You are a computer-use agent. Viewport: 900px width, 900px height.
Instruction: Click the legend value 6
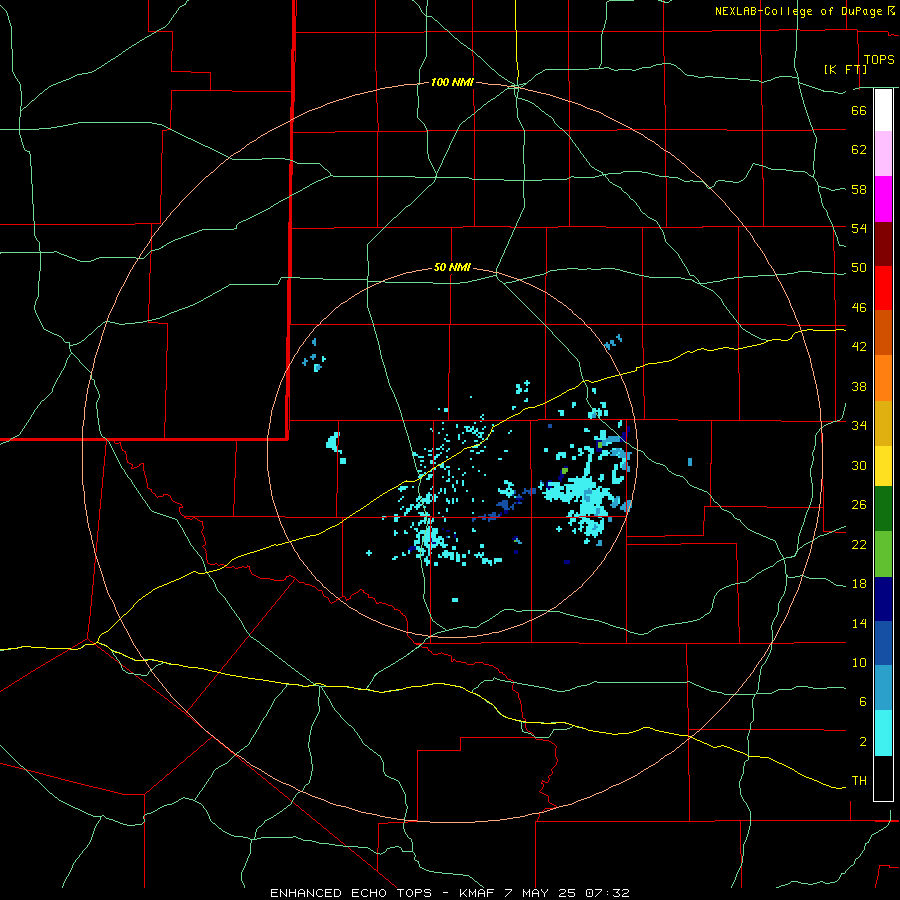point(862,702)
